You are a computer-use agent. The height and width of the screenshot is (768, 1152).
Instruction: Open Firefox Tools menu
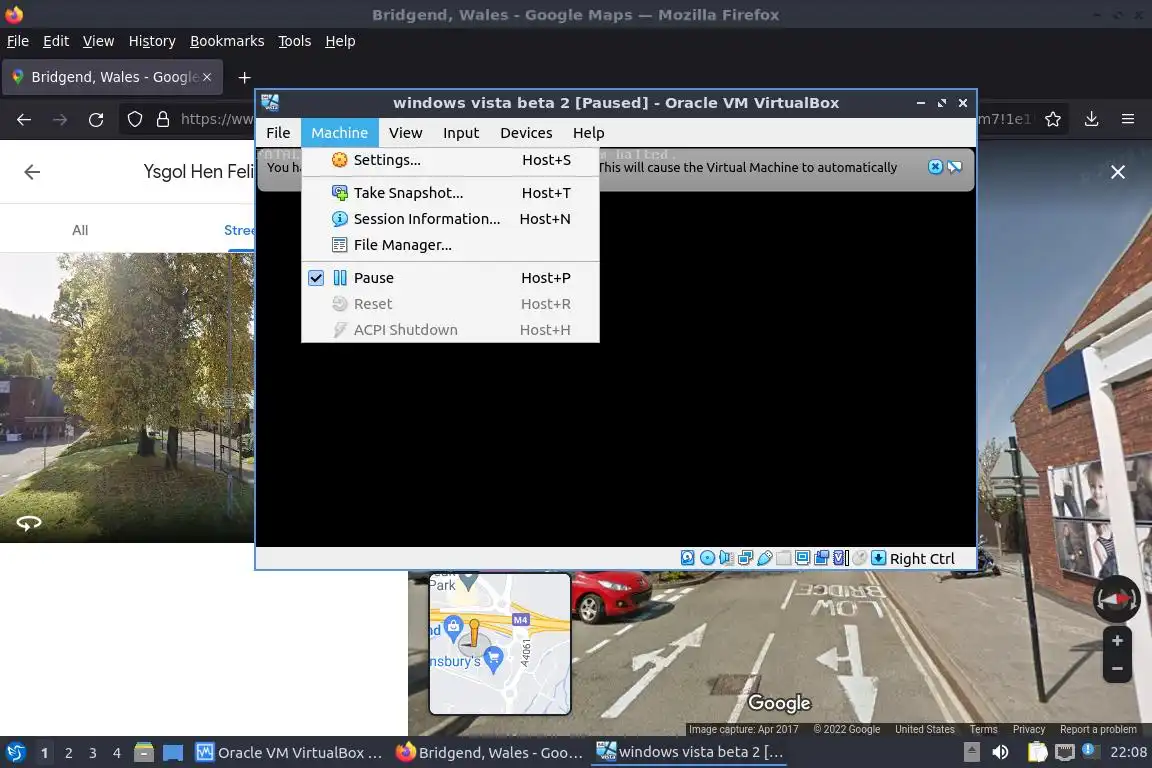tap(295, 41)
